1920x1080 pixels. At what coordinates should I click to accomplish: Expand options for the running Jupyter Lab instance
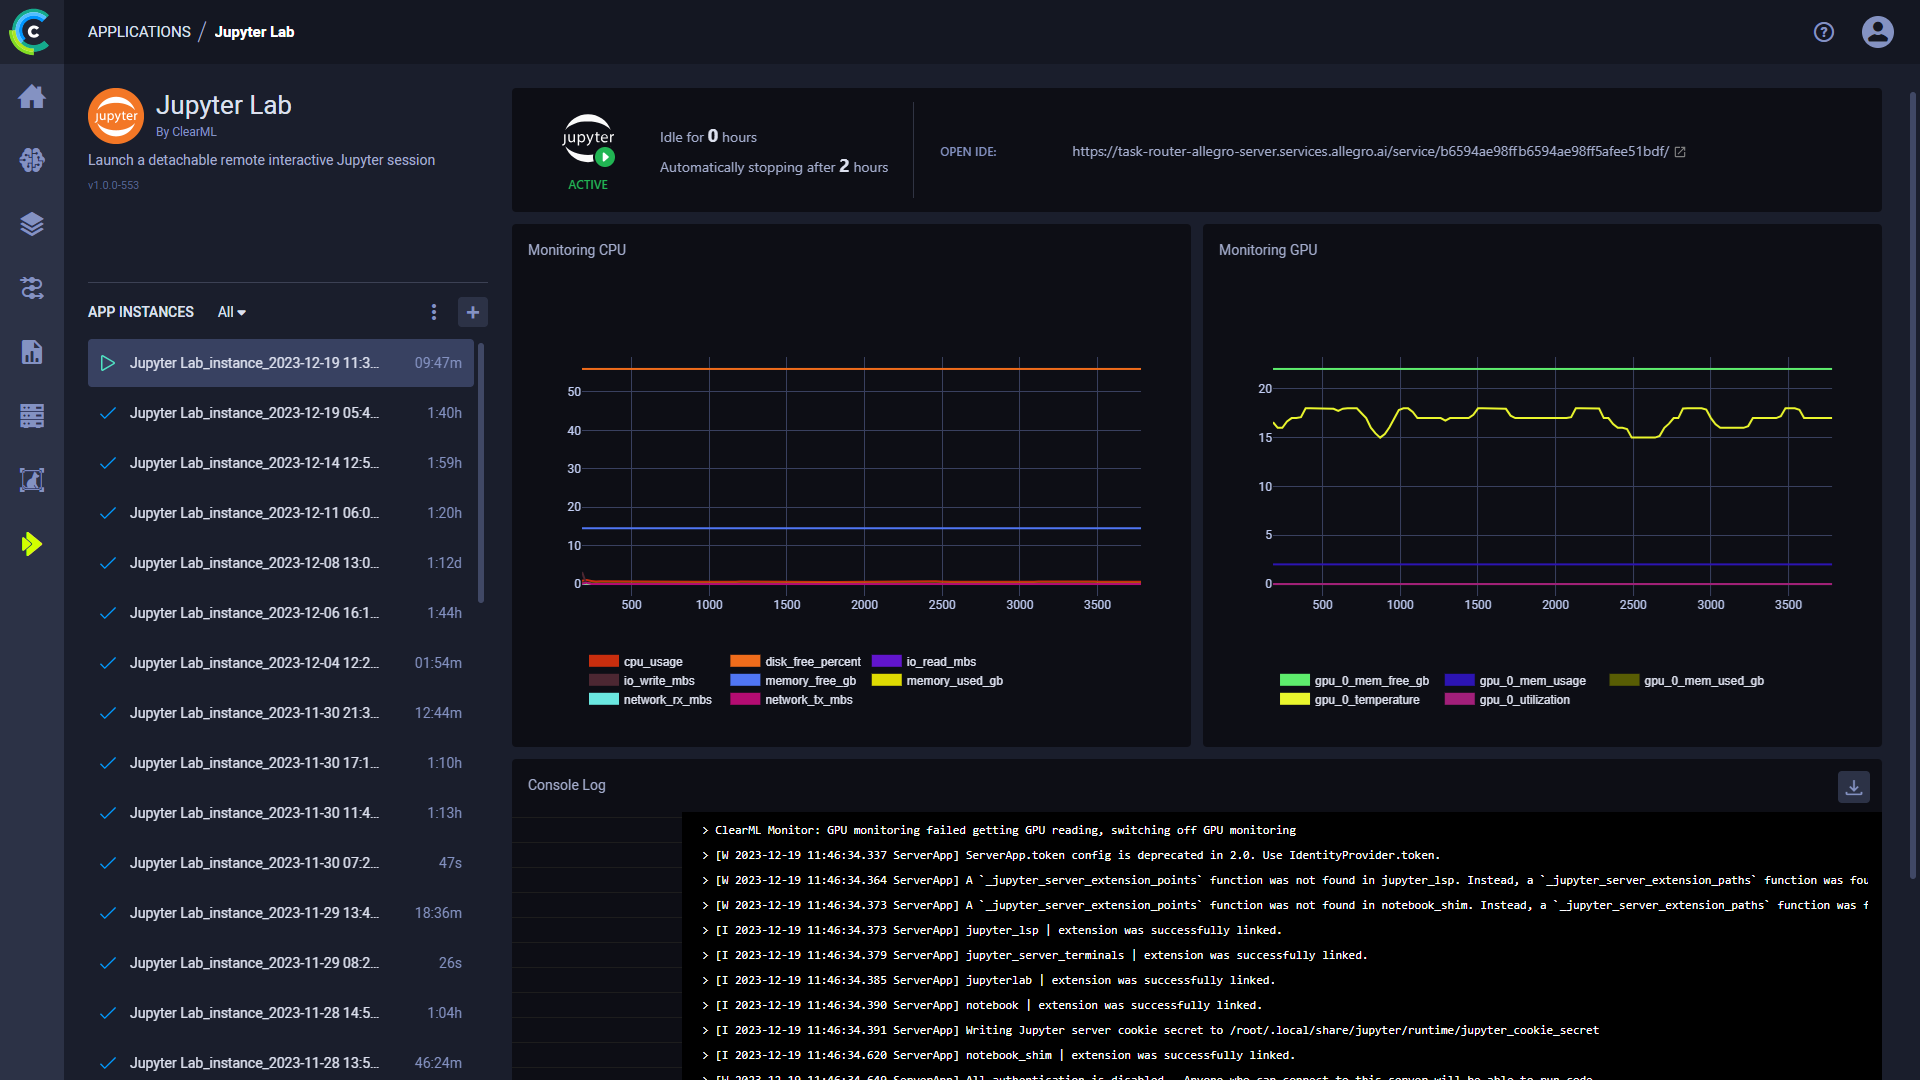(107, 363)
